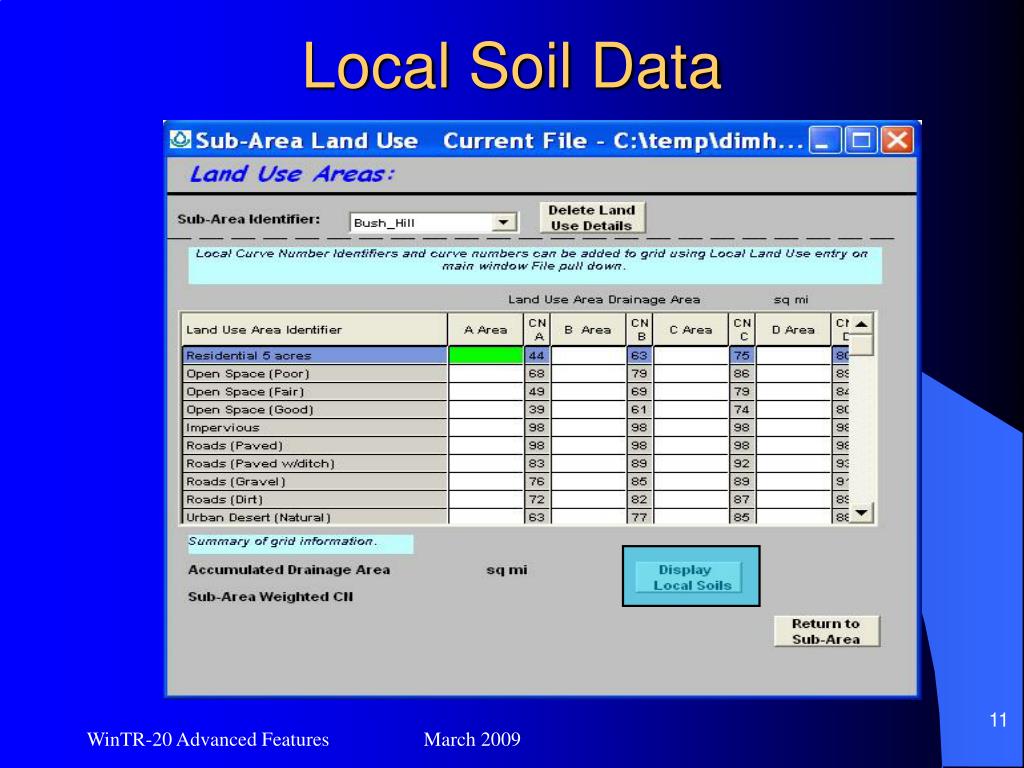Select the green A Area cell for Residential 5 acres
Image resolution: width=1024 pixels, height=768 pixels.
[485, 355]
